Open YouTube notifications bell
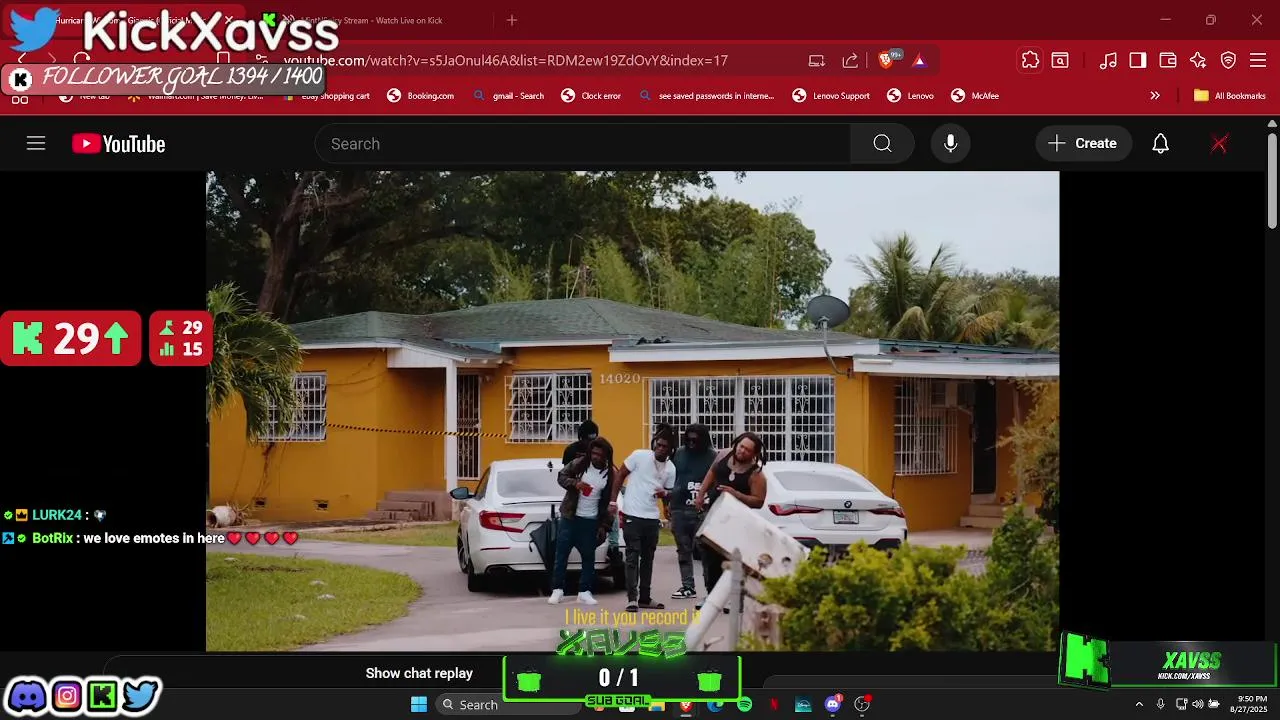 coord(1160,143)
